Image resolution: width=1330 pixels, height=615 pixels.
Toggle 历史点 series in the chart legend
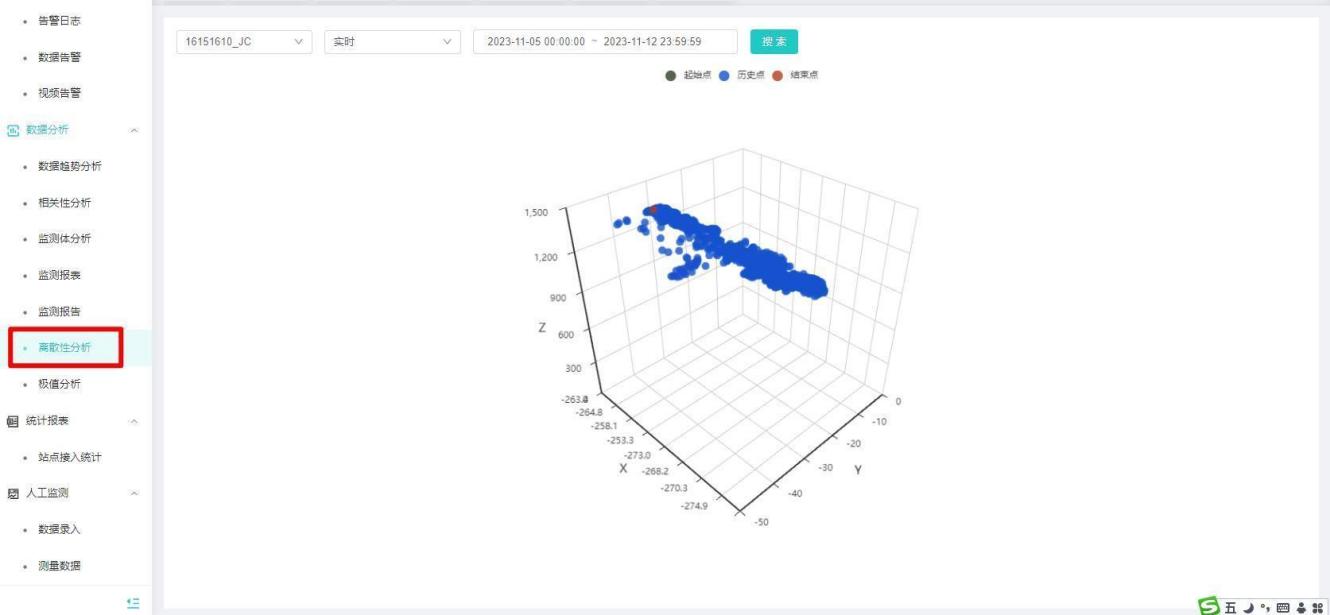740,75
